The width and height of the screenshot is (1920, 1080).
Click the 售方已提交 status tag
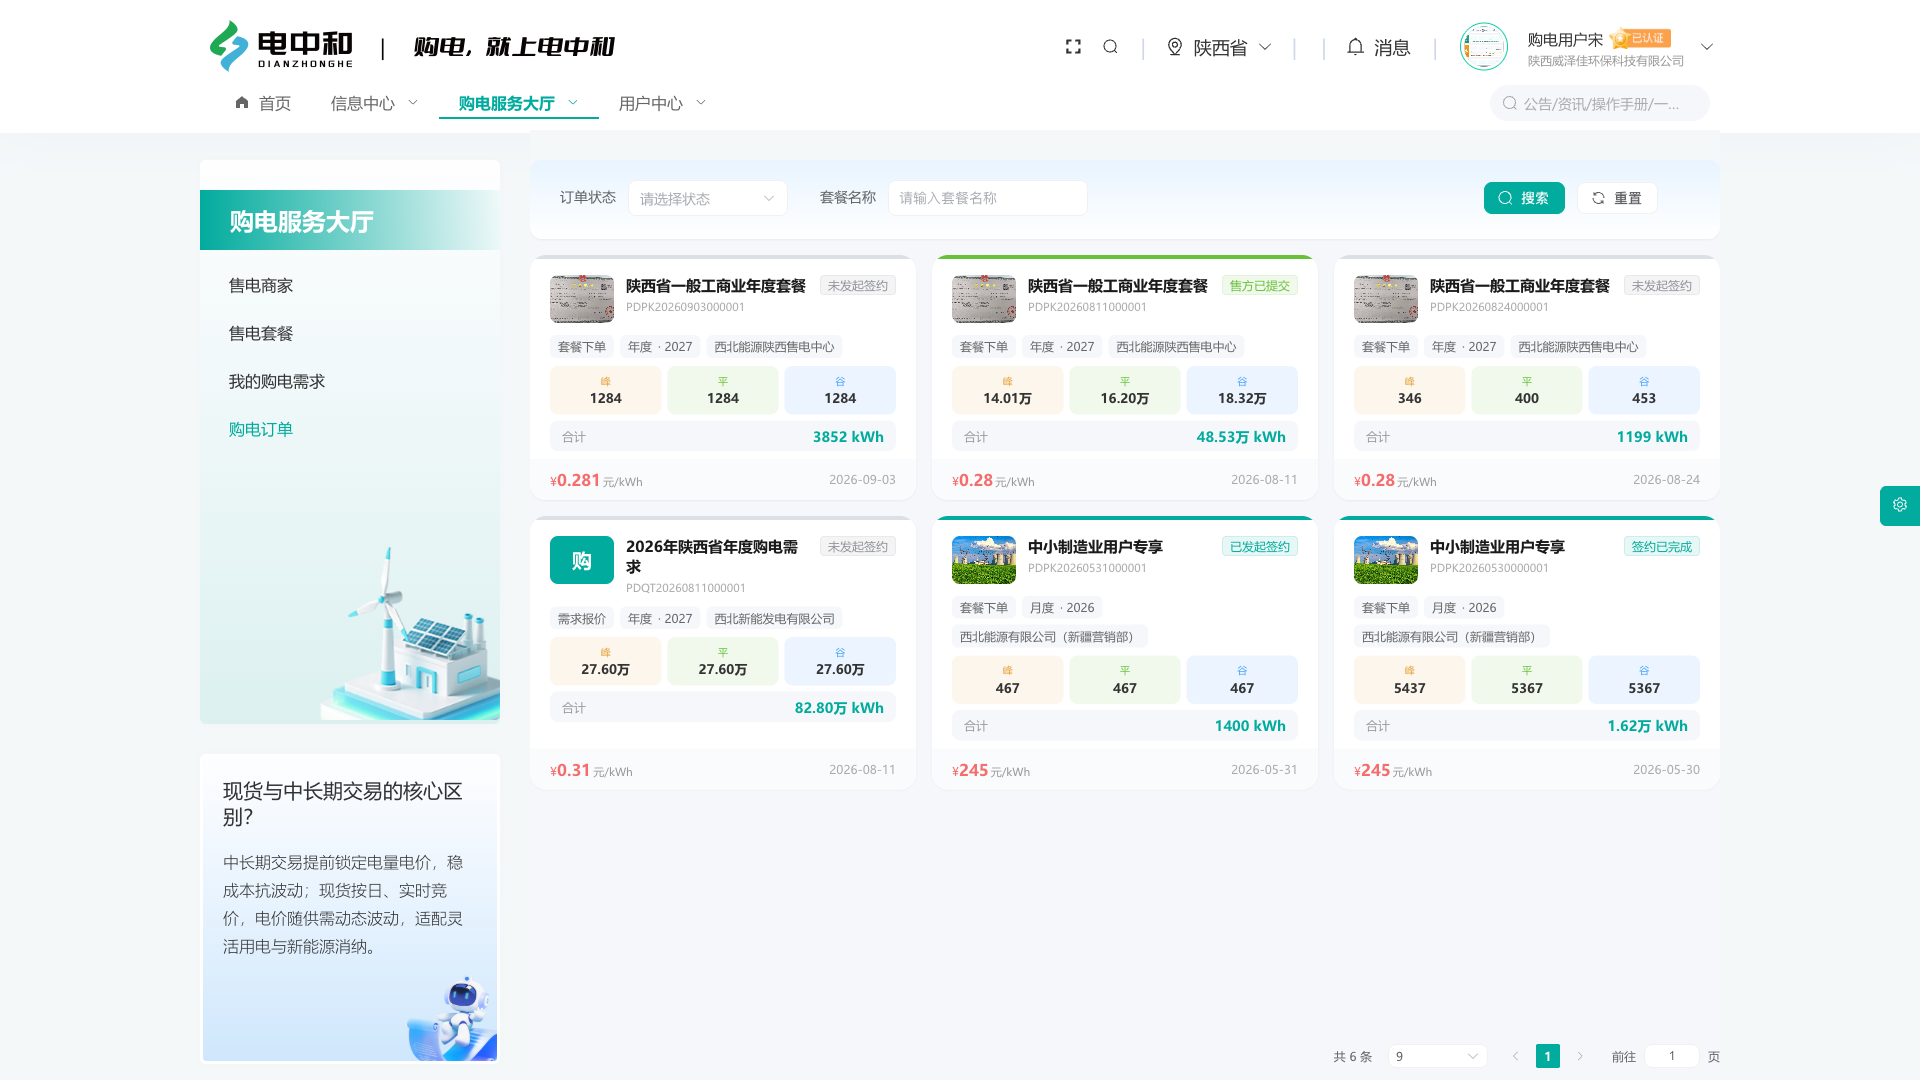click(1260, 286)
